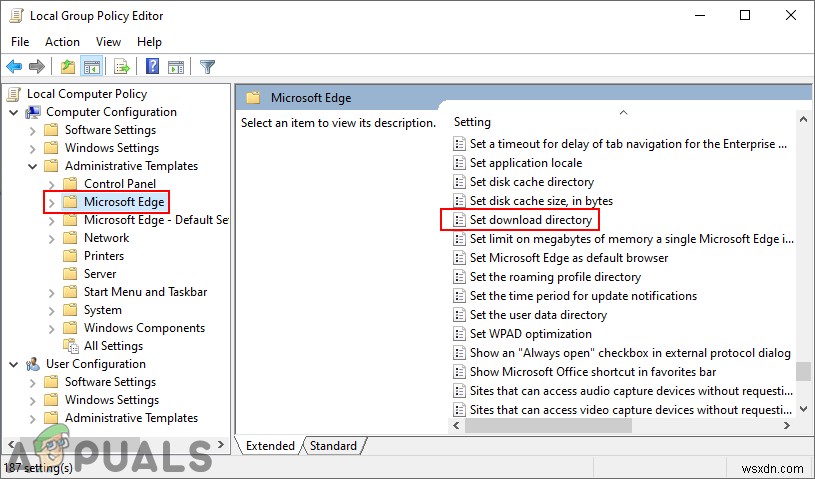Click policy icon beside Set disk cache directory

tap(459, 182)
